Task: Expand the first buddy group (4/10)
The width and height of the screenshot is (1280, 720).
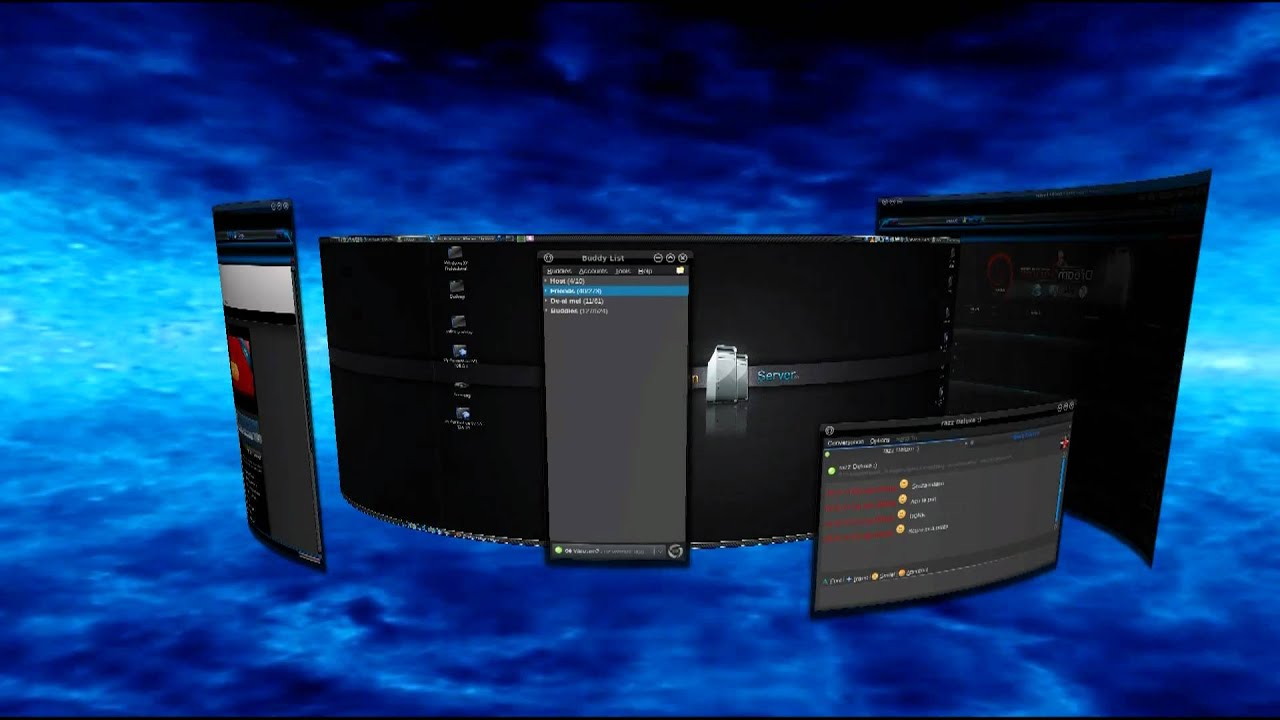Action: [615, 281]
